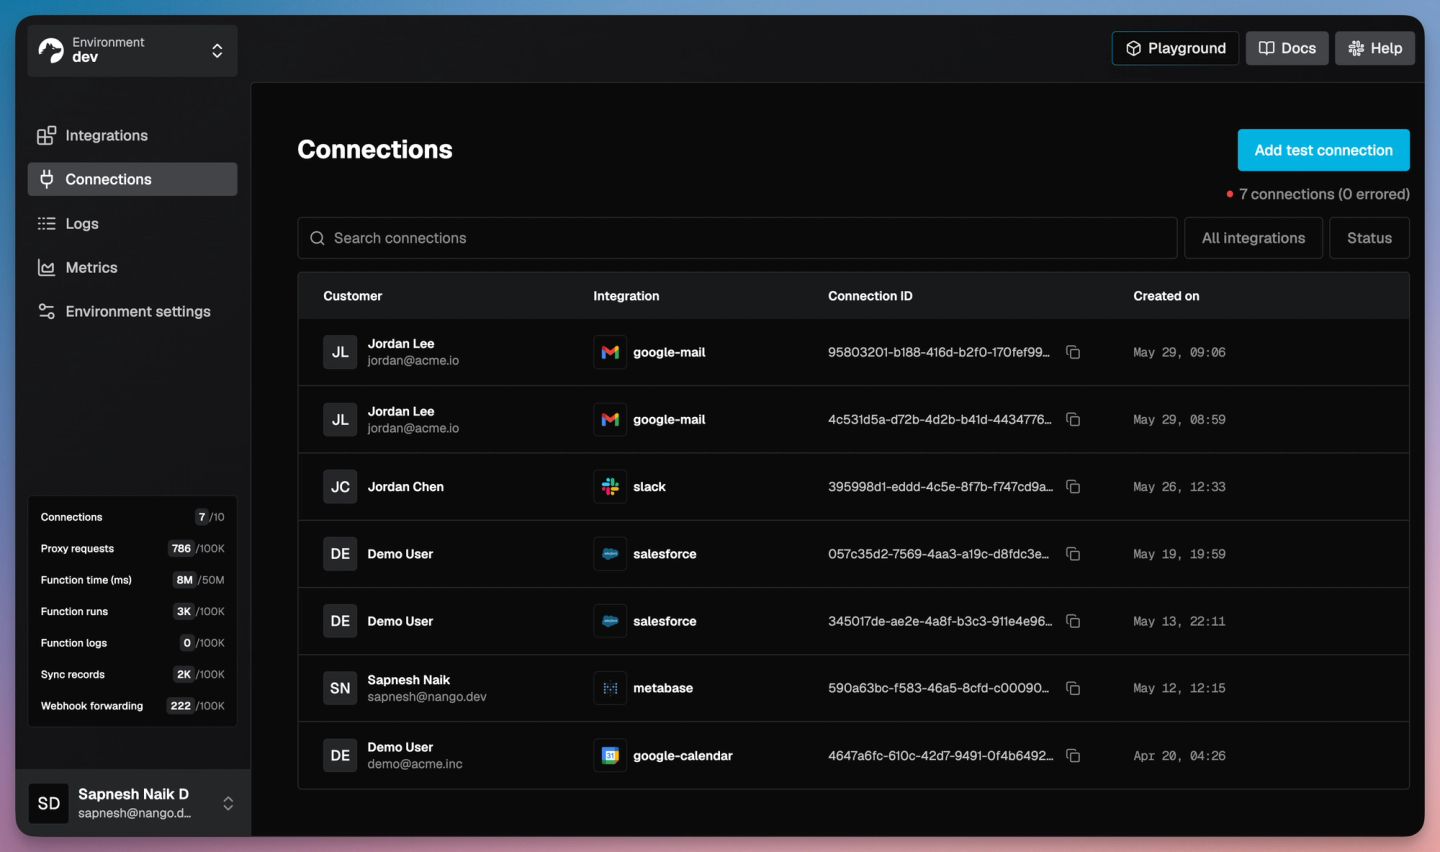This screenshot has height=852, width=1440.
Task: Click the Proxy requests usage row
Action: pos(132,548)
